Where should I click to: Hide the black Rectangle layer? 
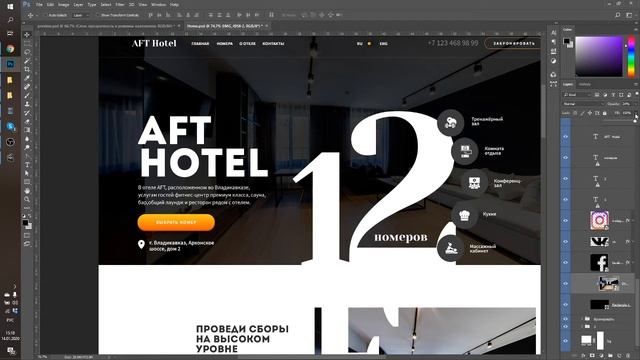[566, 304]
